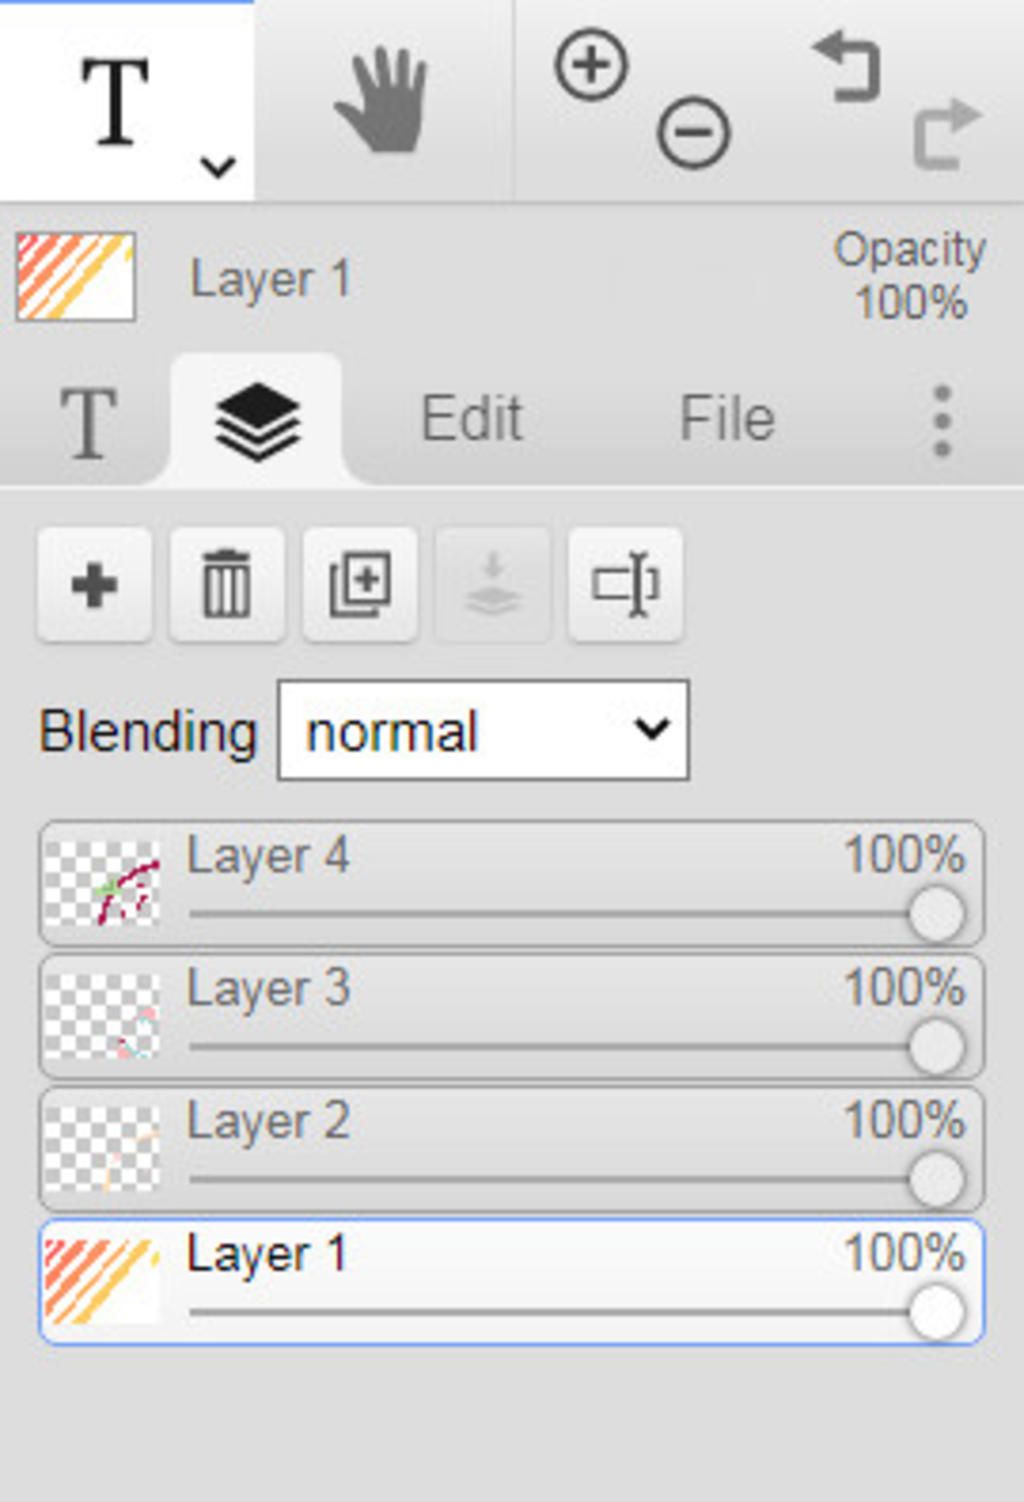Select the Text tool in toolbar
The width and height of the screenshot is (1024, 1502).
pyautogui.click(x=115, y=100)
